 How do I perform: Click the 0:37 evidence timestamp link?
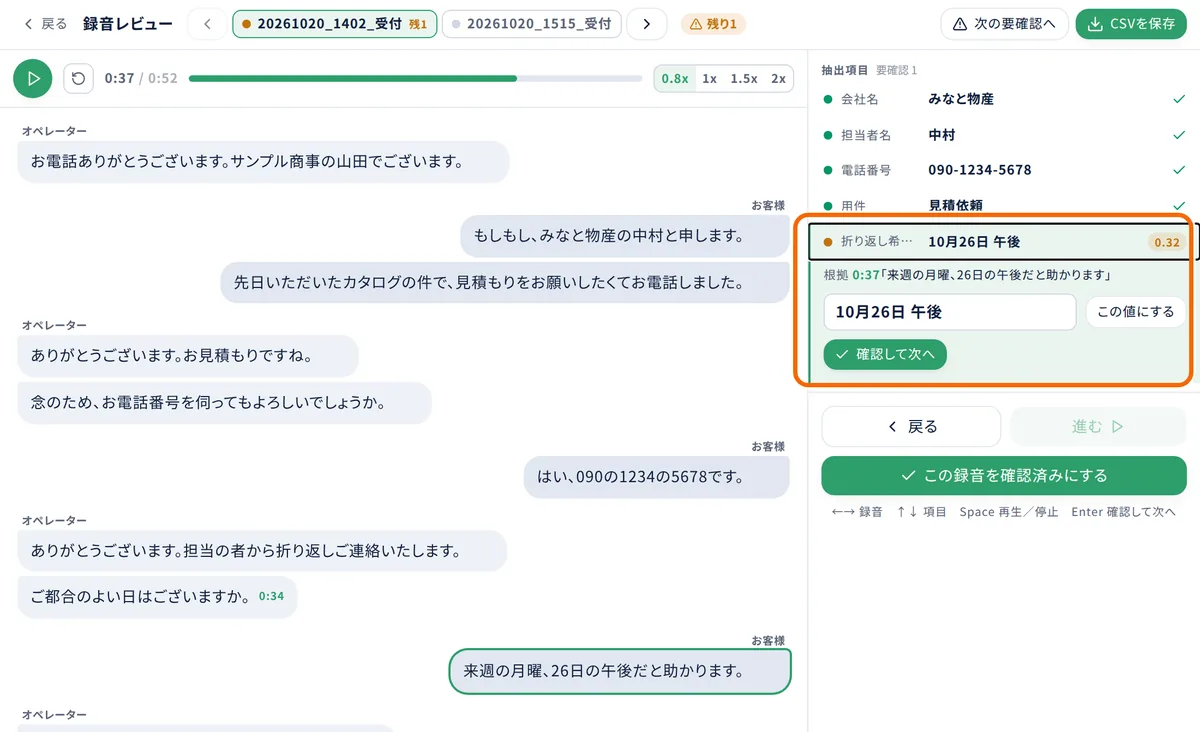(865, 274)
